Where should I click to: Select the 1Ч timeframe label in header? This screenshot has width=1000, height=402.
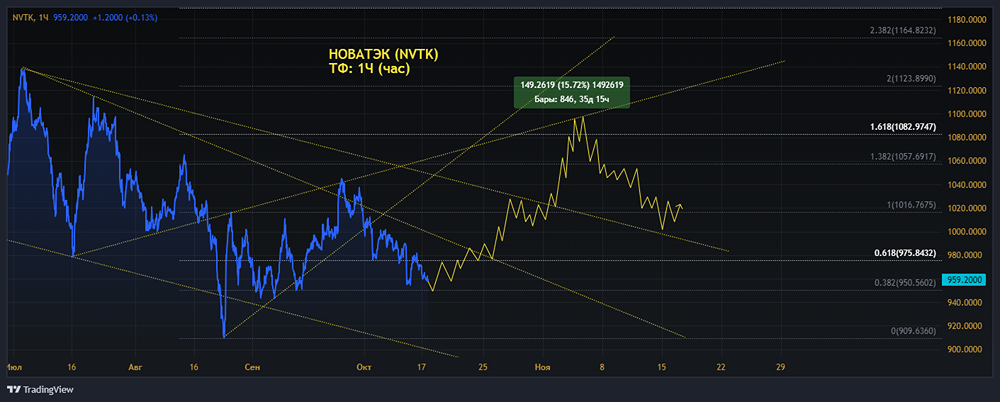point(43,17)
